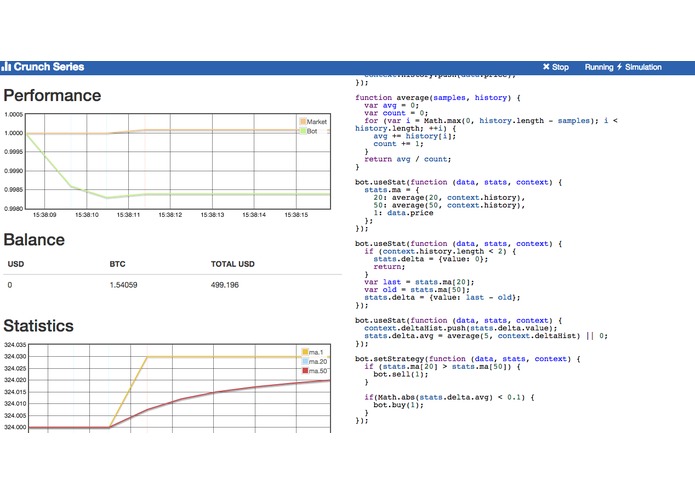The width and height of the screenshot is (695, 494).
Task: Click the 324.030 statistics axis label
Action: tap(15, 356)
